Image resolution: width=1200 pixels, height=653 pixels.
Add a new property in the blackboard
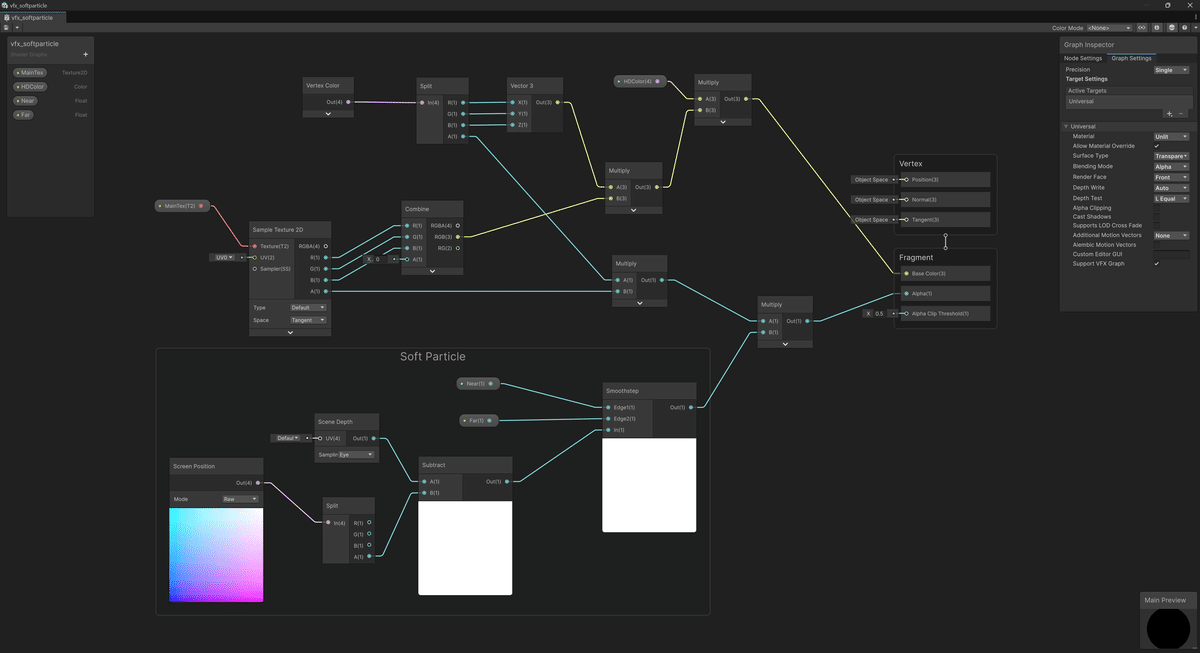[86, 53]
